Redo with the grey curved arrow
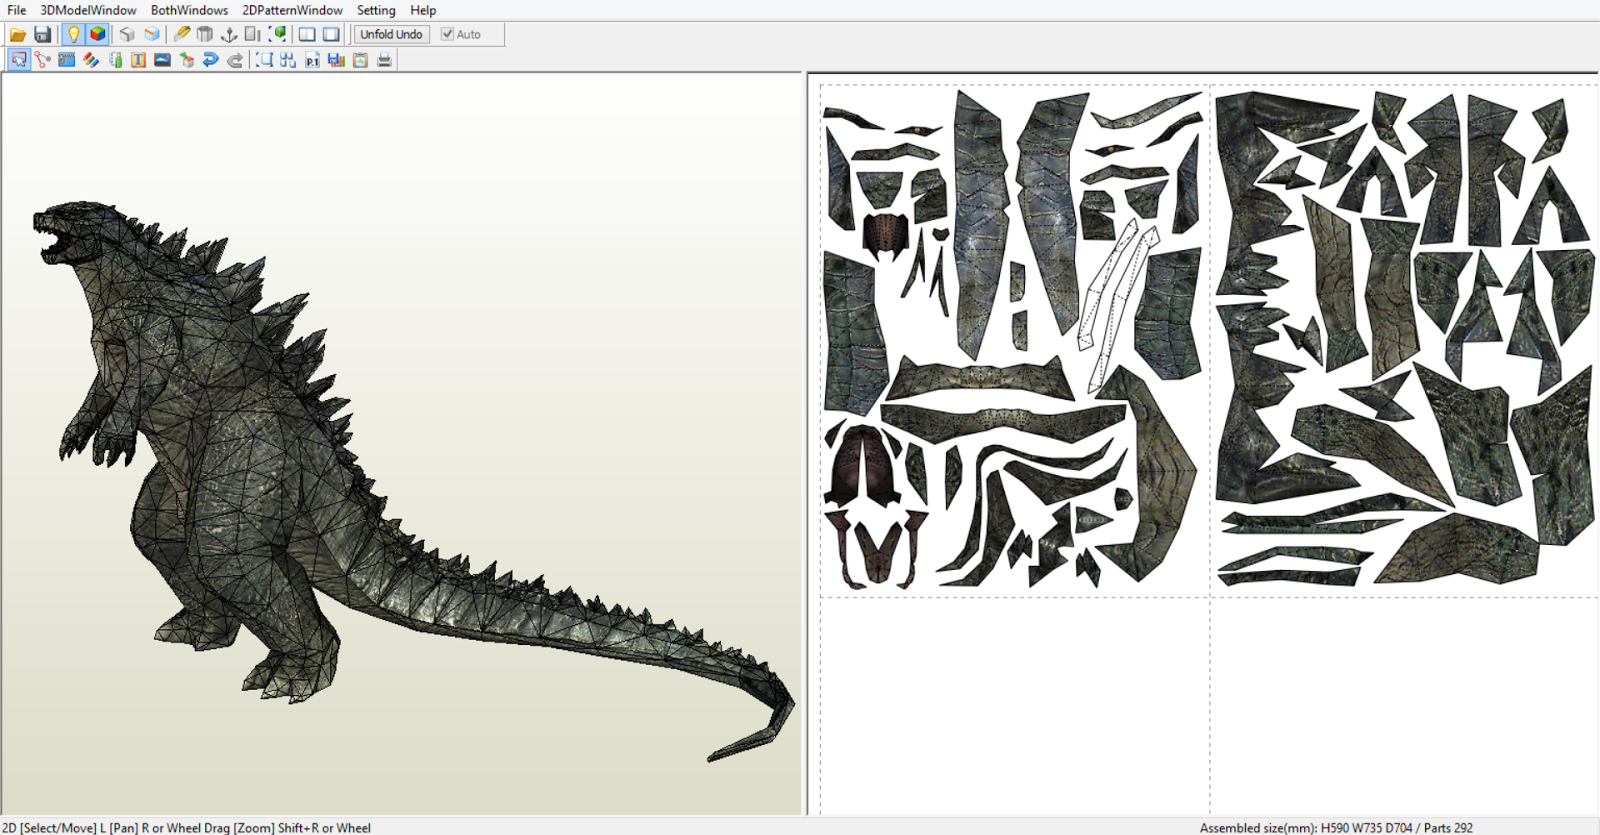 (234, 60)
